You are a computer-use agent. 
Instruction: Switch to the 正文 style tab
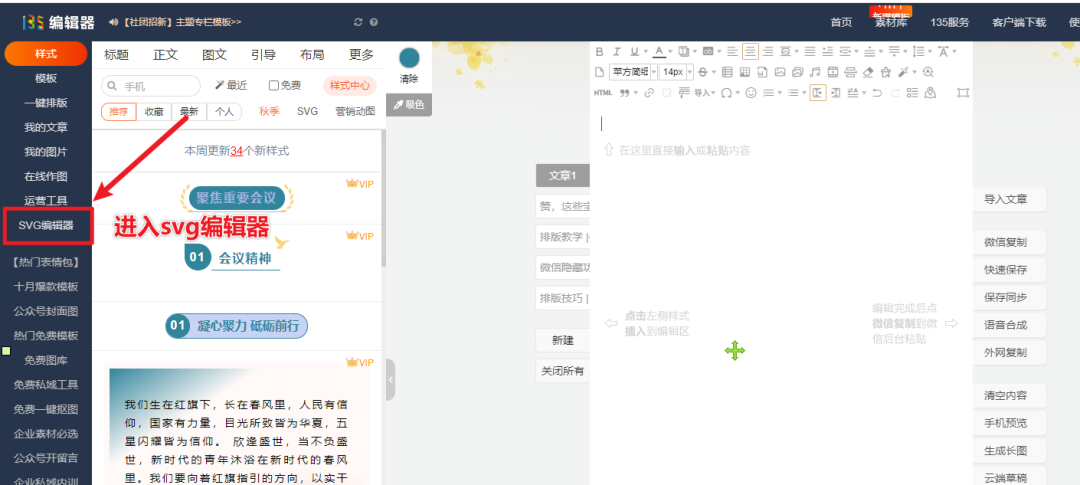click(165, 55)
